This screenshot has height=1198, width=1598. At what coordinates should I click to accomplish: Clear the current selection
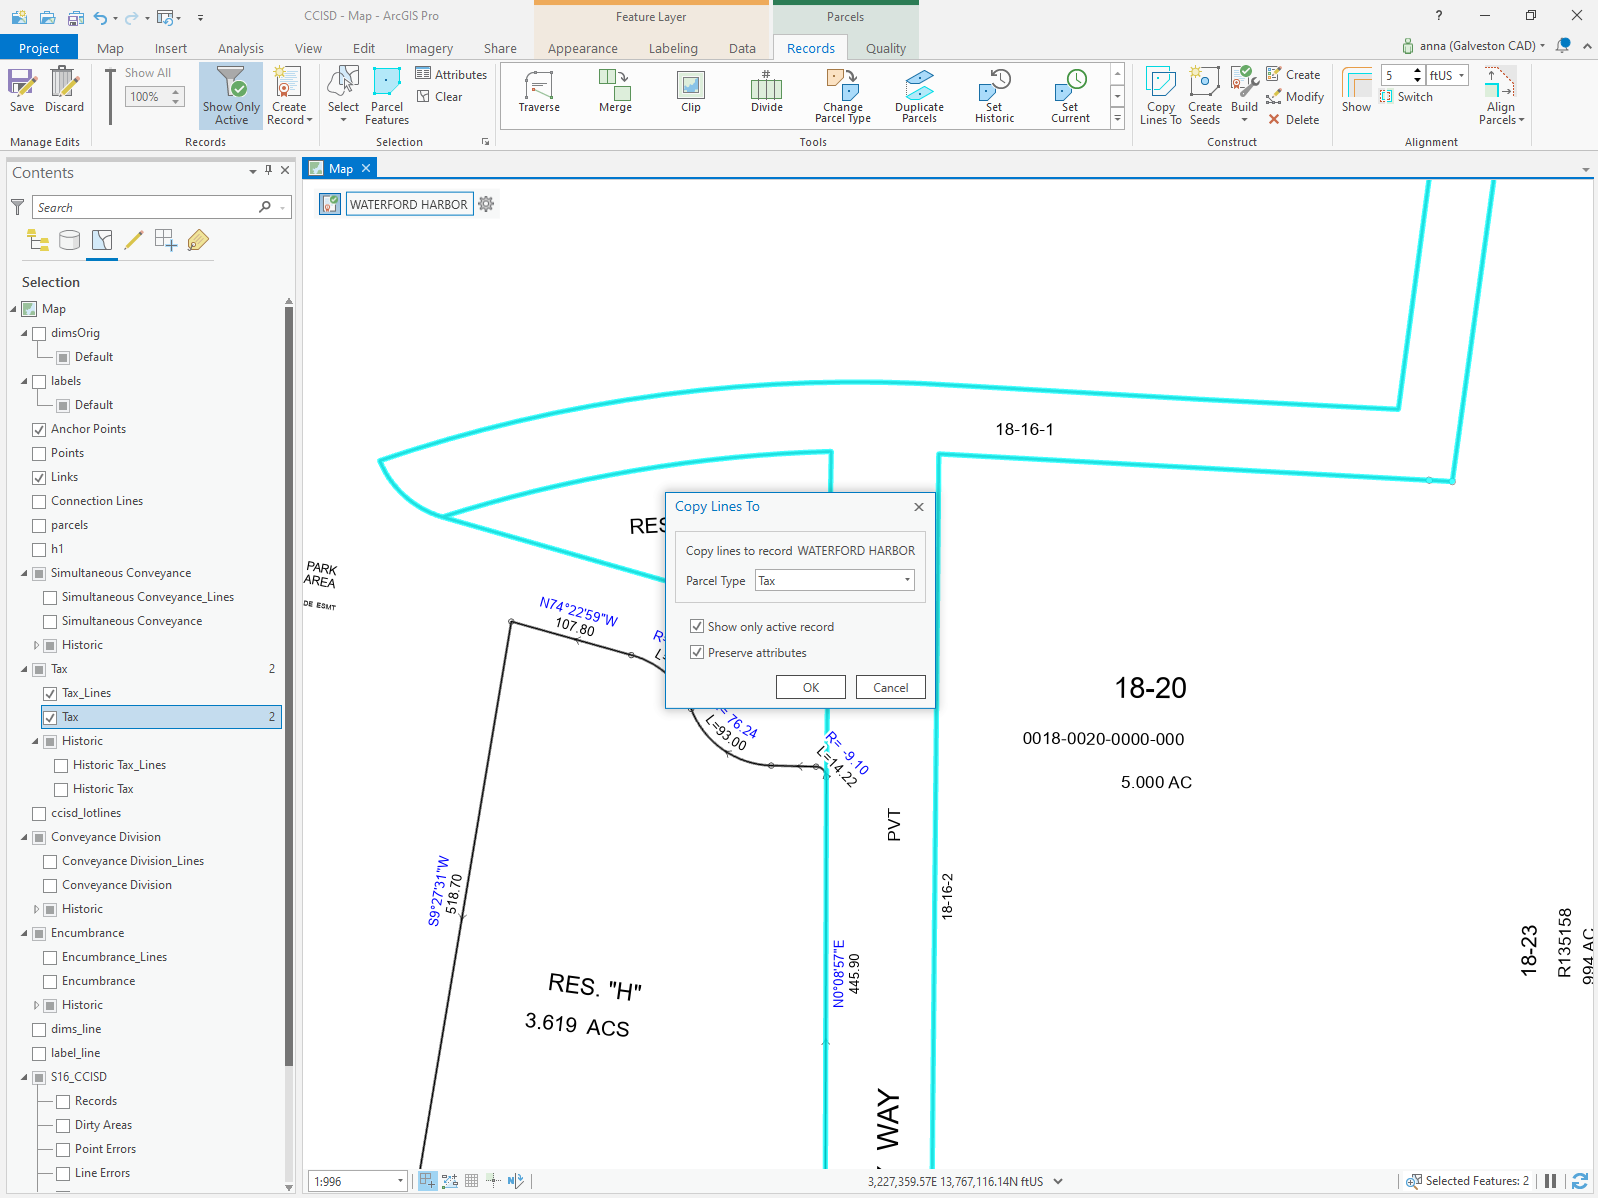(x=440, y=97)
